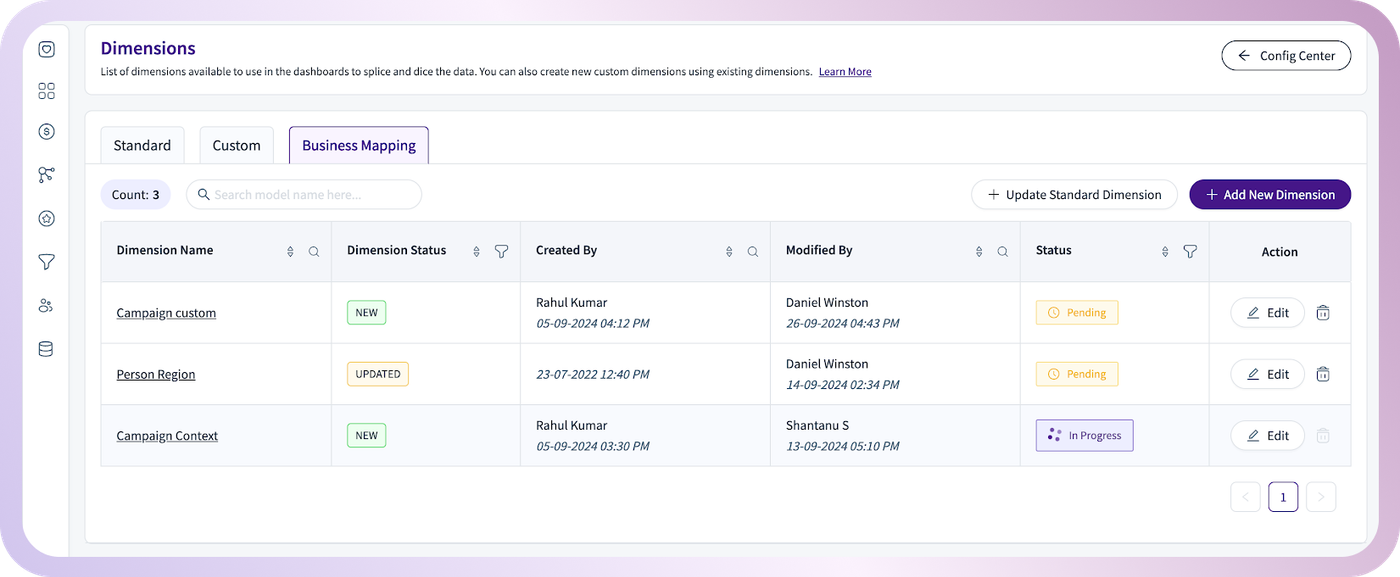The height and width of the screenshot is (577, 1400).
Task: Open the users icon in sidebar
Action: click(46, 305)
